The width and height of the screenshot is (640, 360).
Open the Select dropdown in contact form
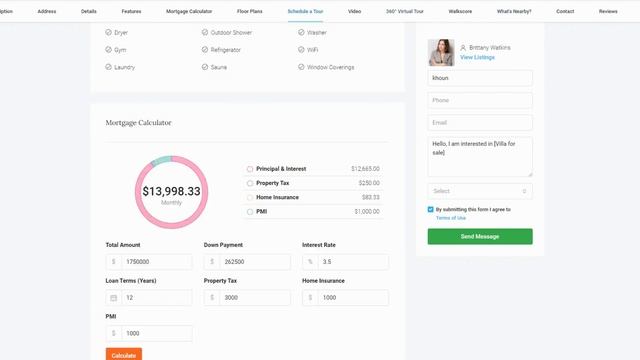[480, 191]
